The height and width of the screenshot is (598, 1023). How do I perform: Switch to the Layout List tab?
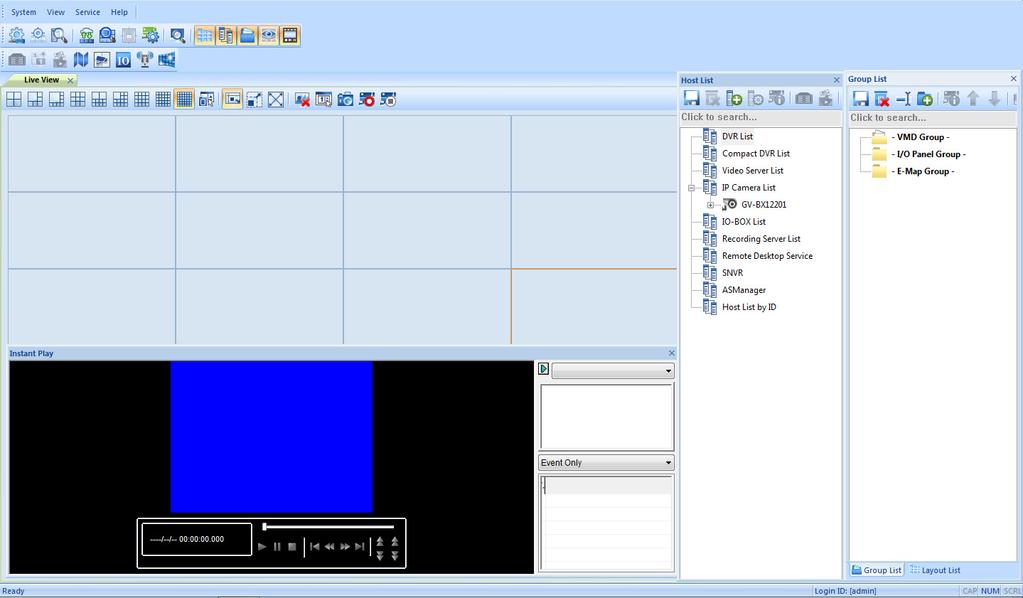(x=936, y=570)
